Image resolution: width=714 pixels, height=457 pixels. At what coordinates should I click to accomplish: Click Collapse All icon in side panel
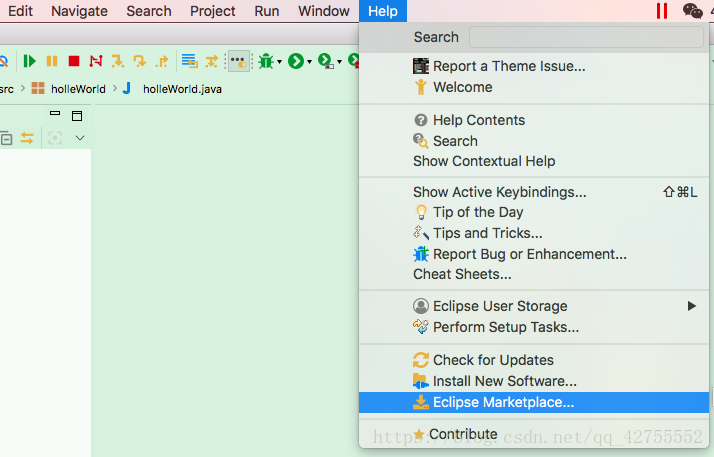click(6, 138)
